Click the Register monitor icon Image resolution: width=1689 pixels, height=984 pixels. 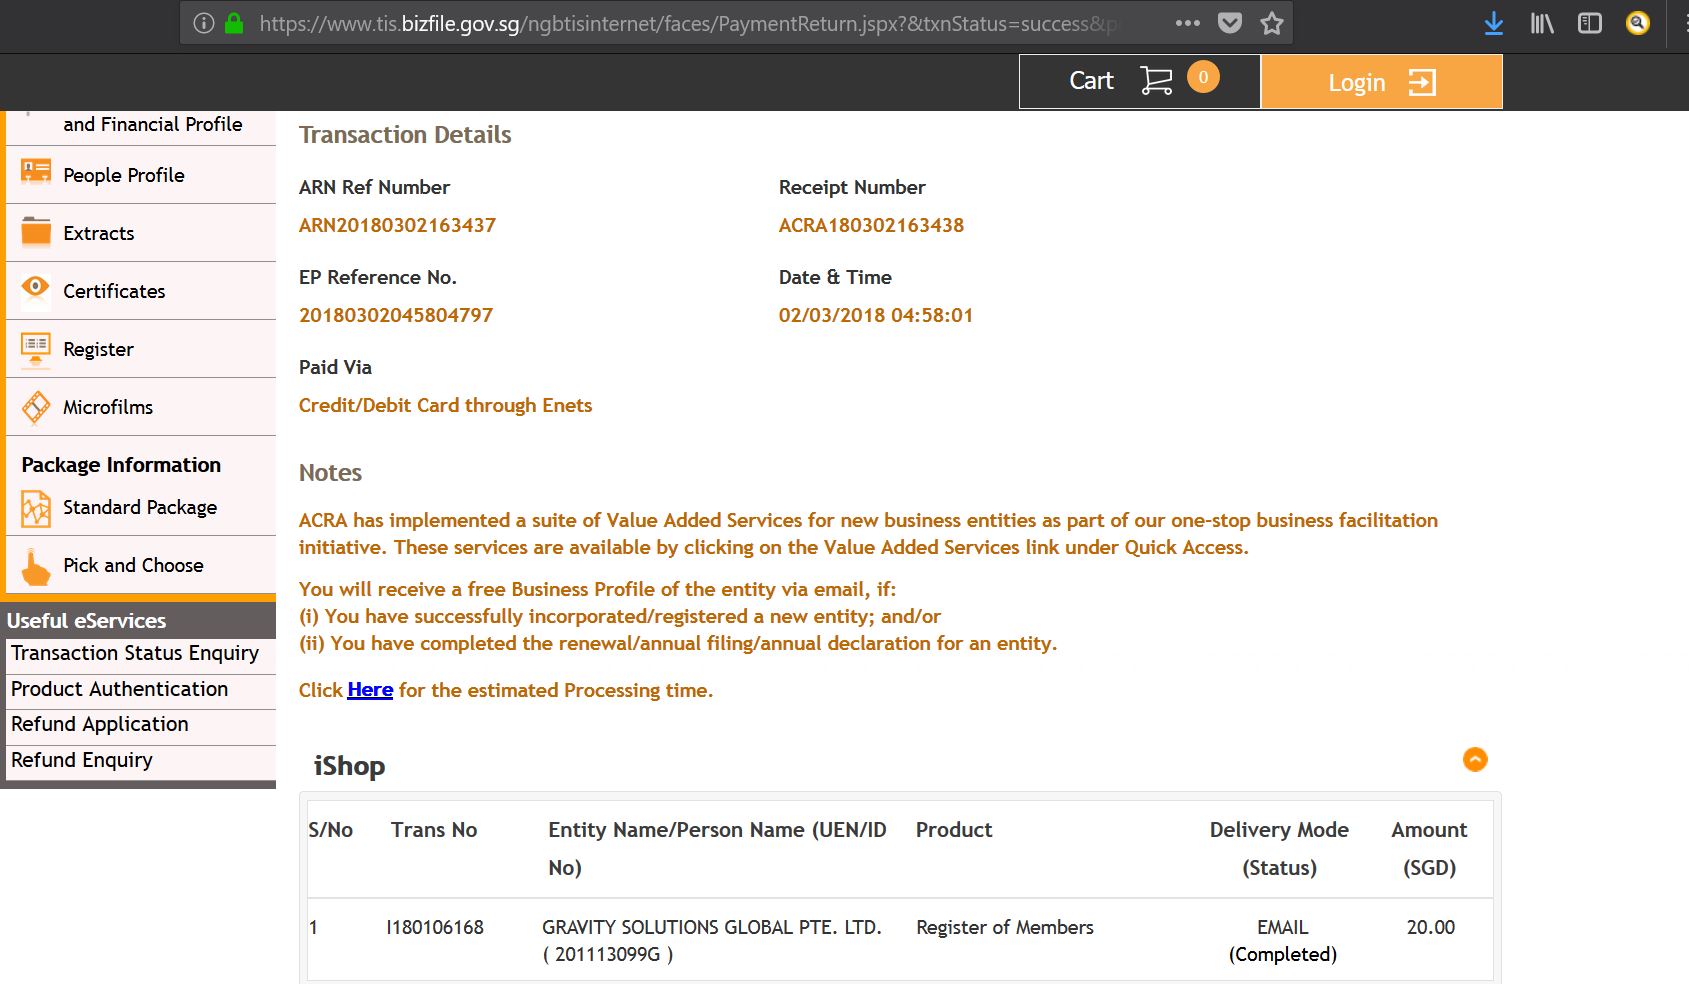pyautogui.click(x=36, y=348)
